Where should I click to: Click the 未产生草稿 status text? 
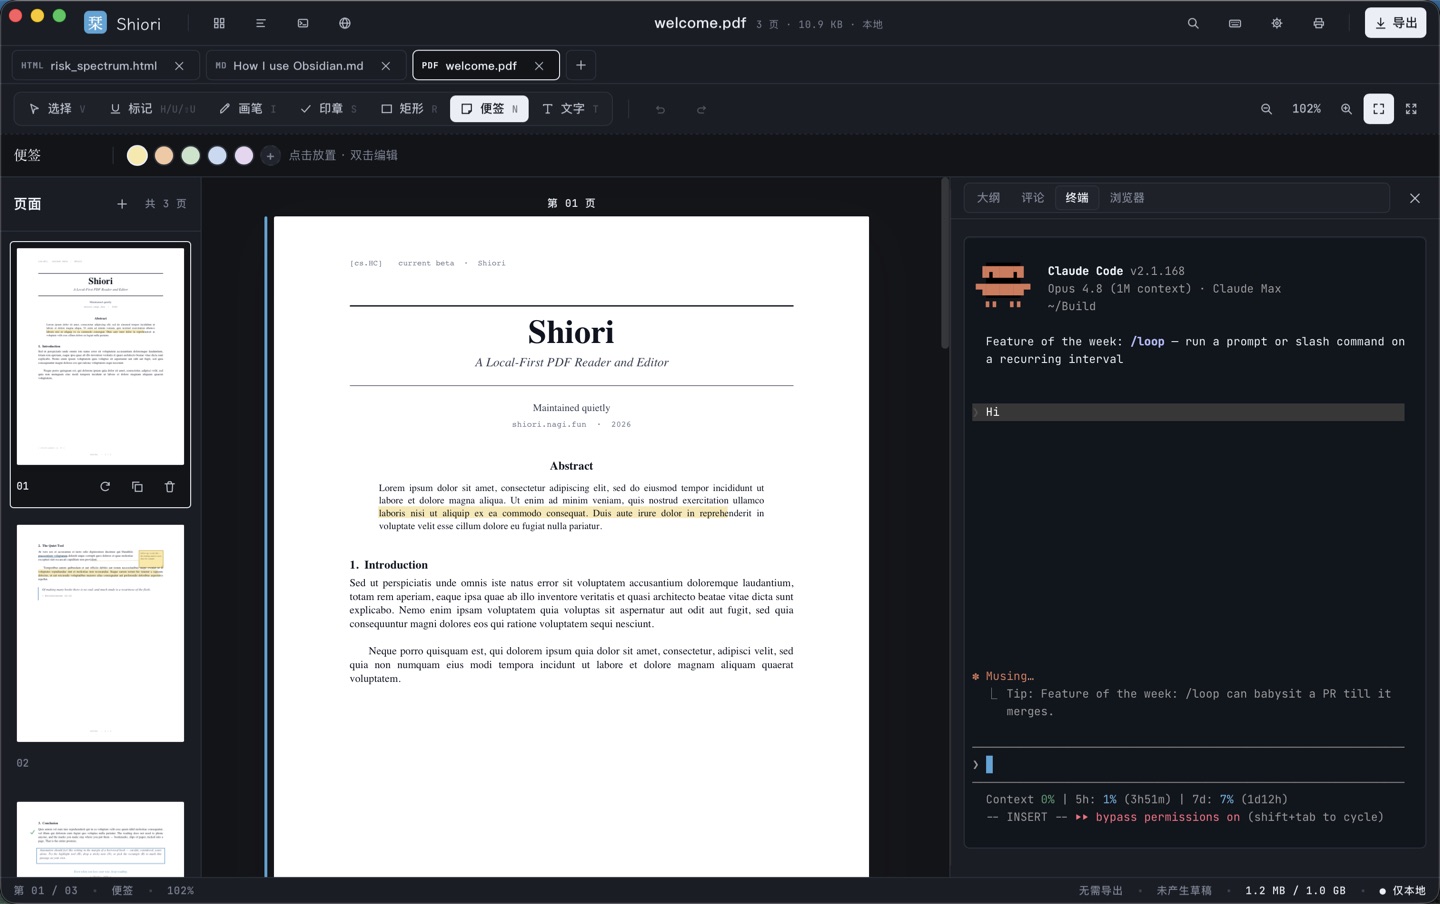coord(1184,891)
